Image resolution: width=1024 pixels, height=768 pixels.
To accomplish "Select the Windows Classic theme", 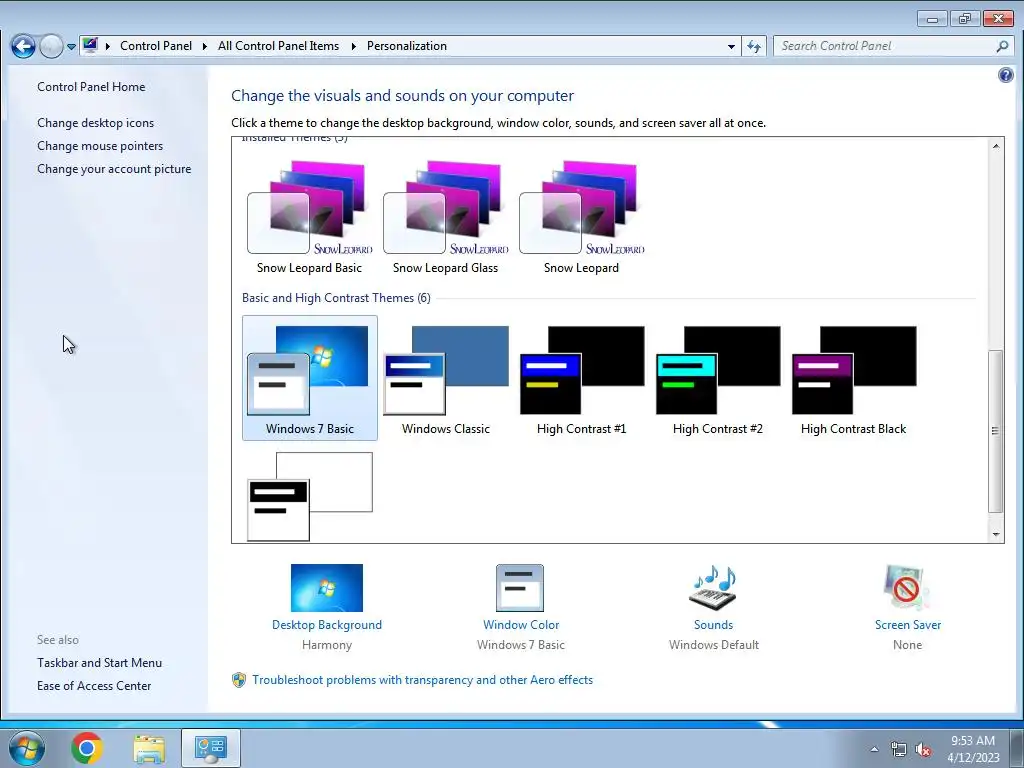I will 445,378.
